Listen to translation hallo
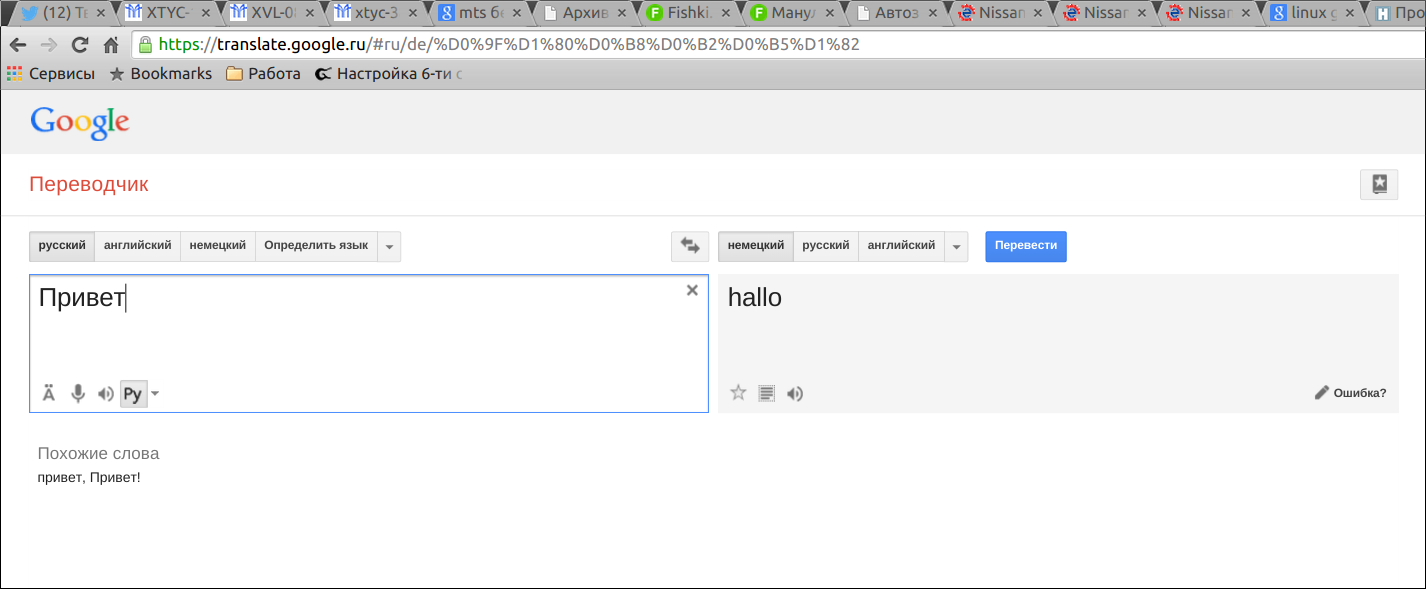 (795, 393)
